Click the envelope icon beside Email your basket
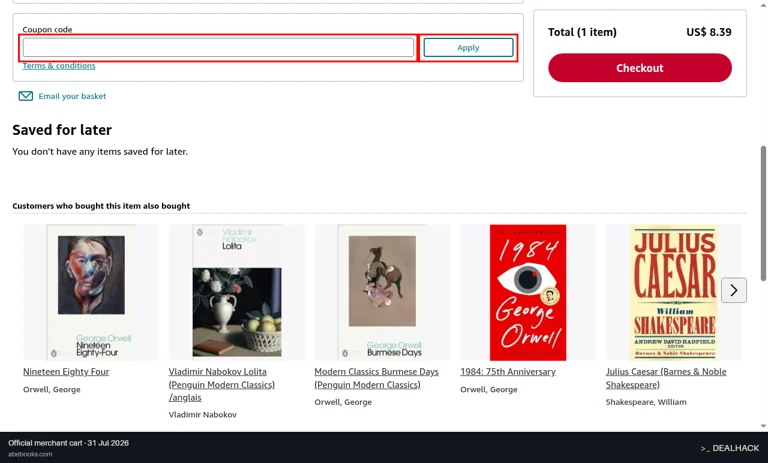This screenshot has width=768, height=463. coord(25,96)
